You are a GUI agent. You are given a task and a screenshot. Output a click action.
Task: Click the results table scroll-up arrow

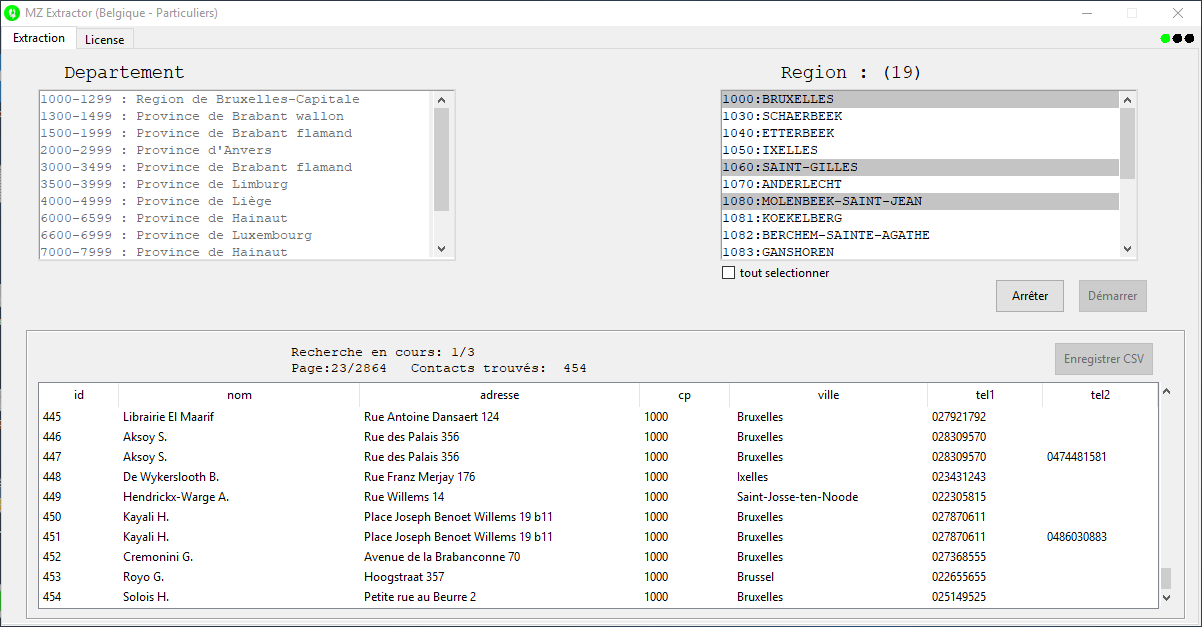click(1165, 393)
